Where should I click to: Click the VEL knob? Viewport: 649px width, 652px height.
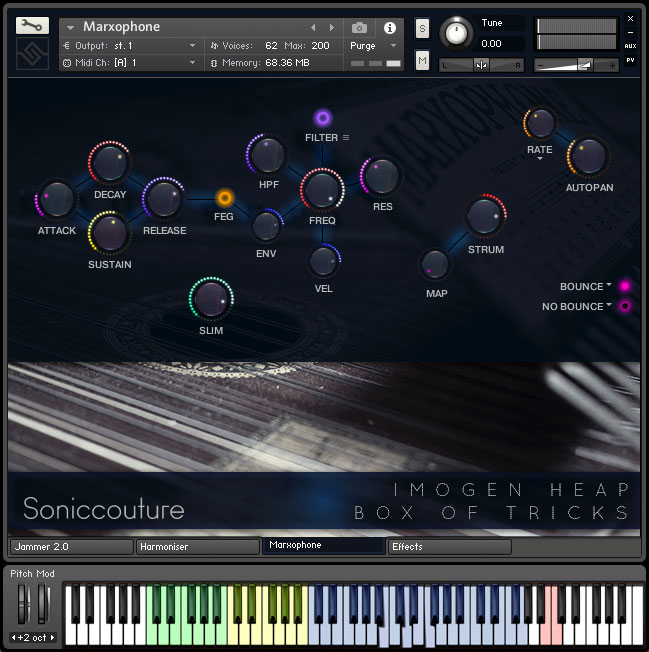click(323, 261)
